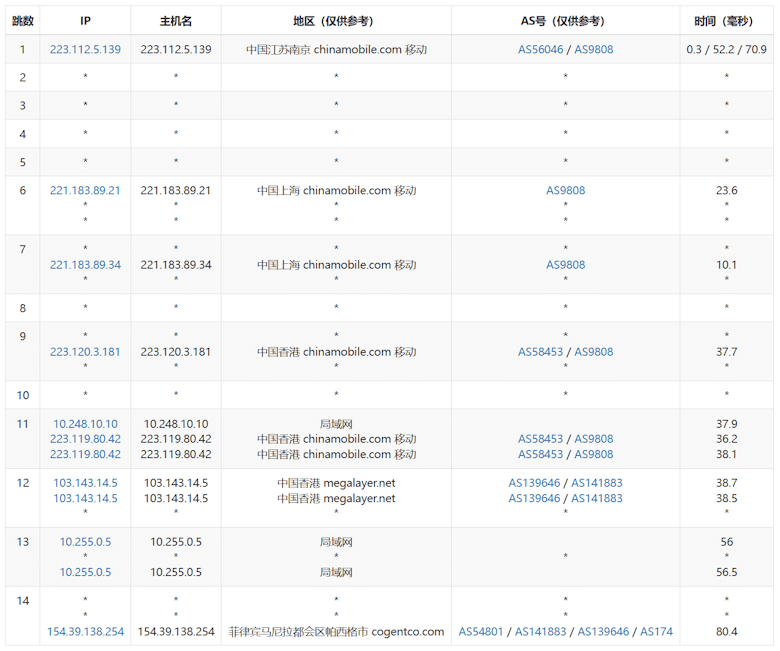
Task: Click the 主机名 column header
Action: pos(175,20)
